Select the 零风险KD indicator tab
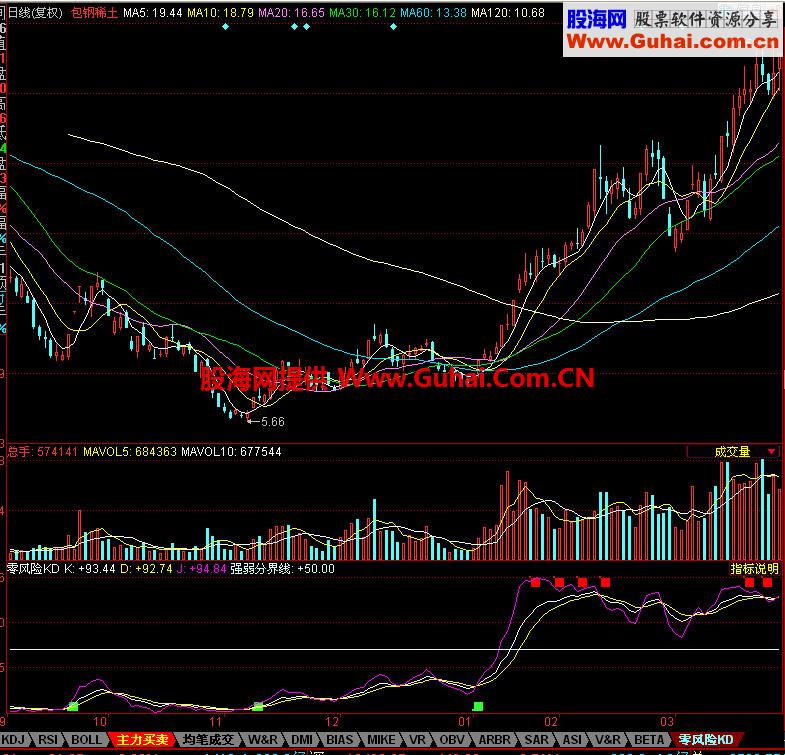Screen dimensions: 785x755 click(x=705, y=739)
